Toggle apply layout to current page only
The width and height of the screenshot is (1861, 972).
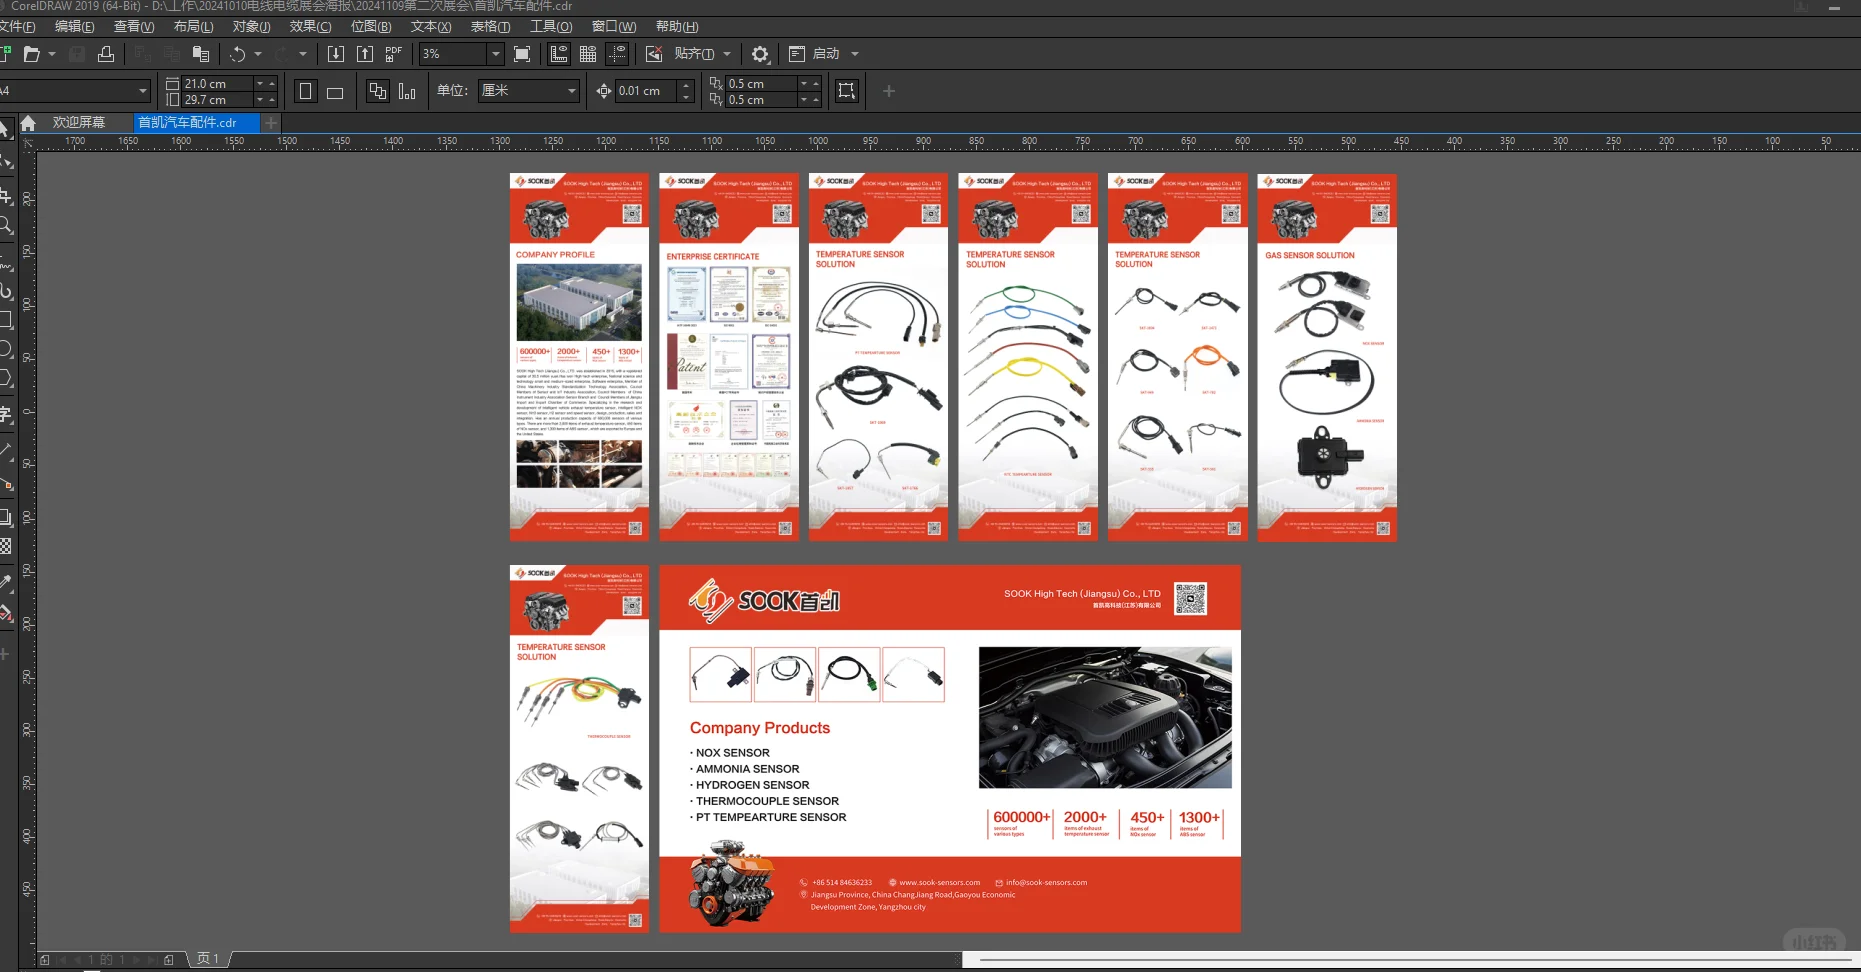(x=407, y=92)
